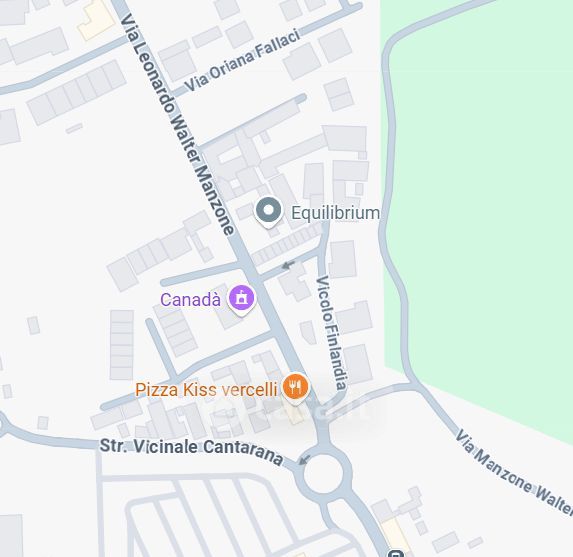The width and height of the screenshot is (573, 557).
Task: Open the Canadà purple shopping marker
Action: pyautogui.click(x=241, y=300)
